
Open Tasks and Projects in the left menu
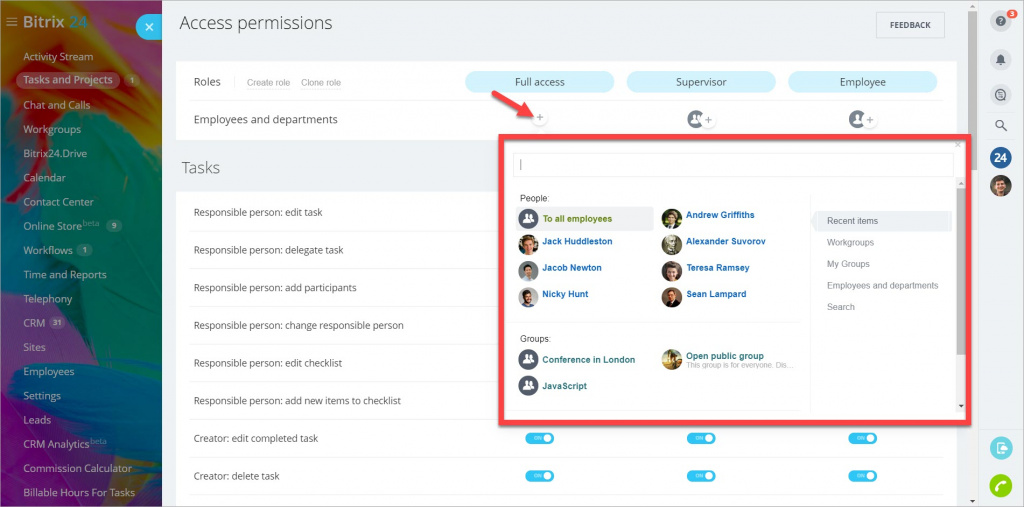(x=68, y=80)
